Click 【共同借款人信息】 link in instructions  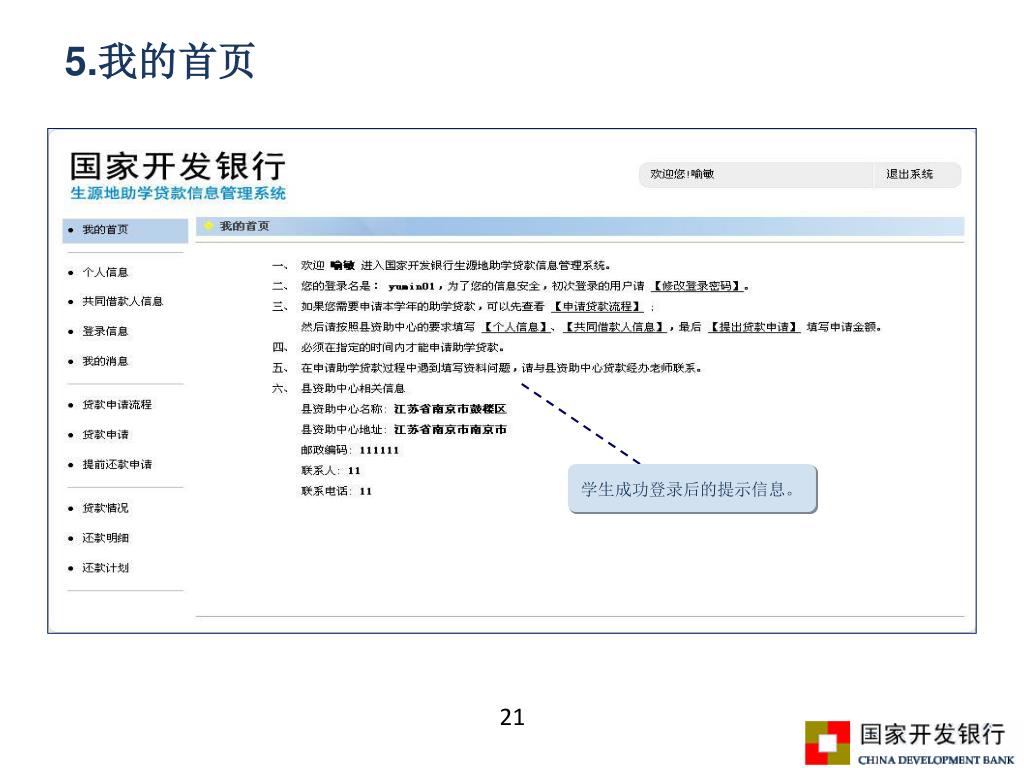click(615, 327)
